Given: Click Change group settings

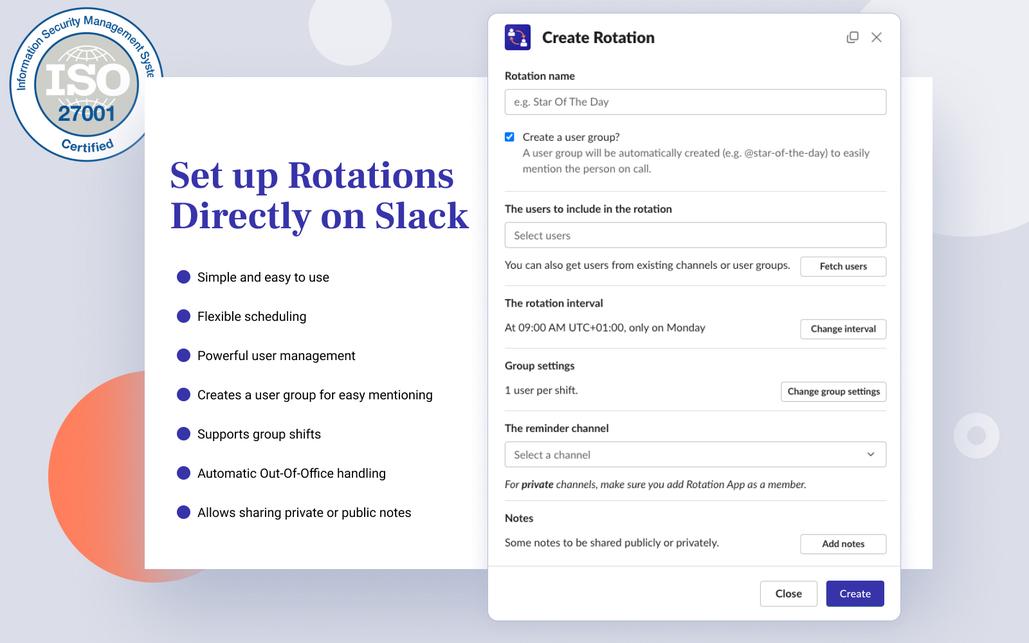Looking at the screenshot, I should pyautogui.click(x=833, y=391).
